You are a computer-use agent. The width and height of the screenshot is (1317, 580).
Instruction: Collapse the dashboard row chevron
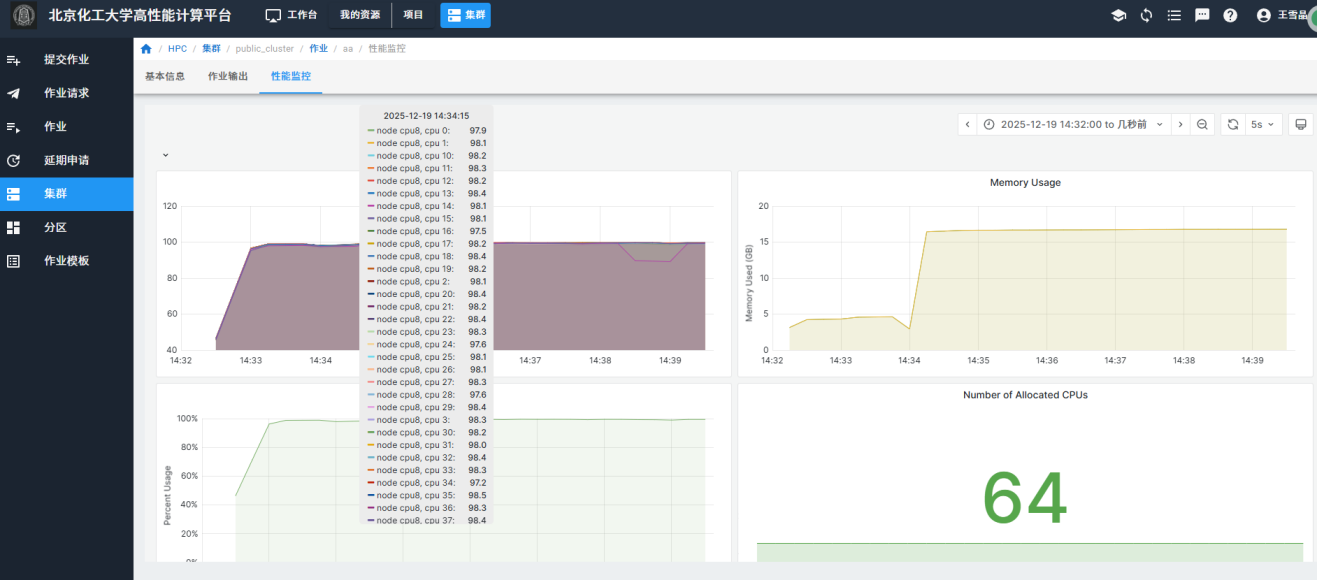pyautogui.click(x=166, y=156)
